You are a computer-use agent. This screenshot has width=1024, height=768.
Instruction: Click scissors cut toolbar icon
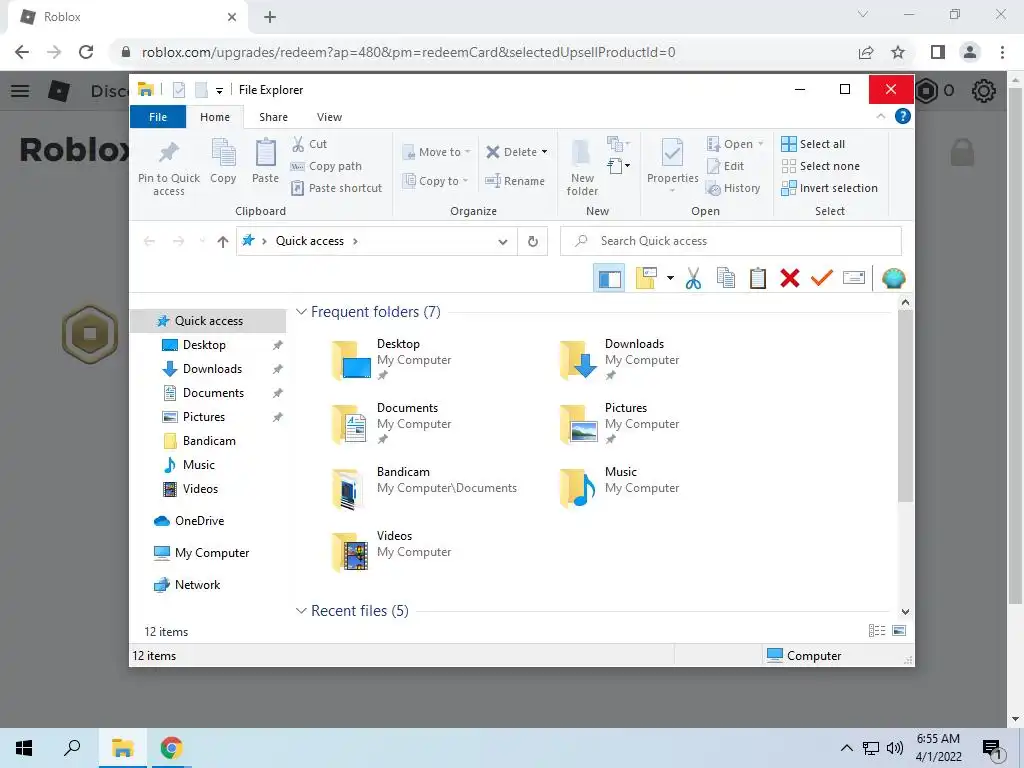pos(693,279)
